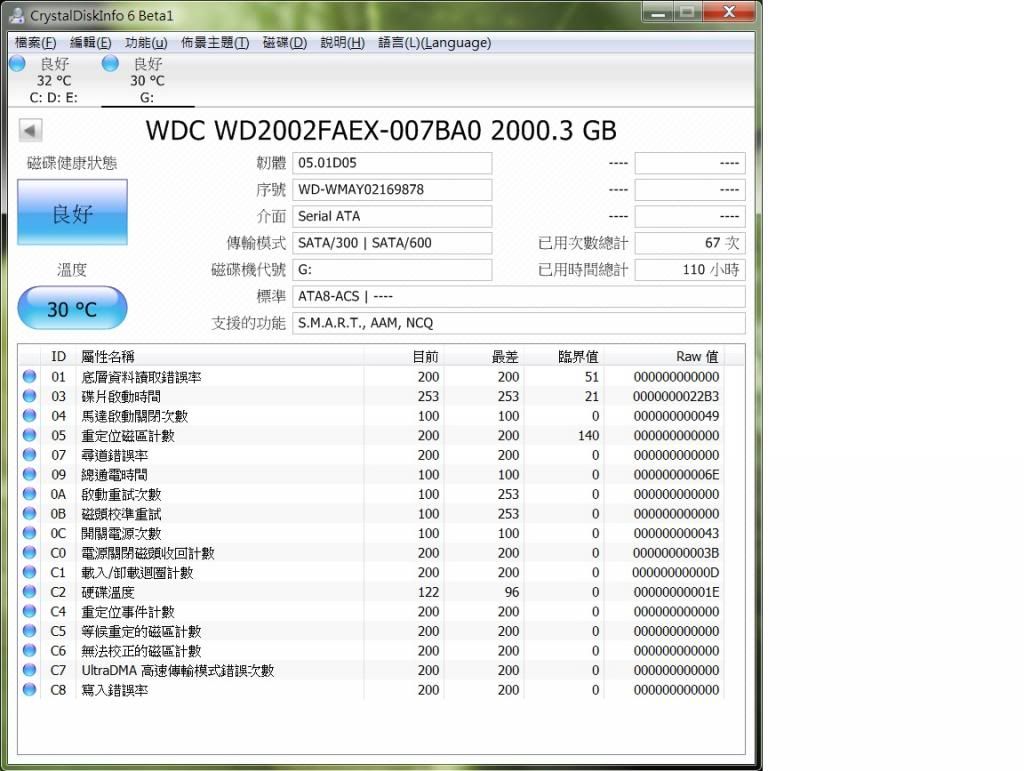1024x771 pixels.
Task: Click status icon for attribute C6
Action: click(x=29, y=651)
